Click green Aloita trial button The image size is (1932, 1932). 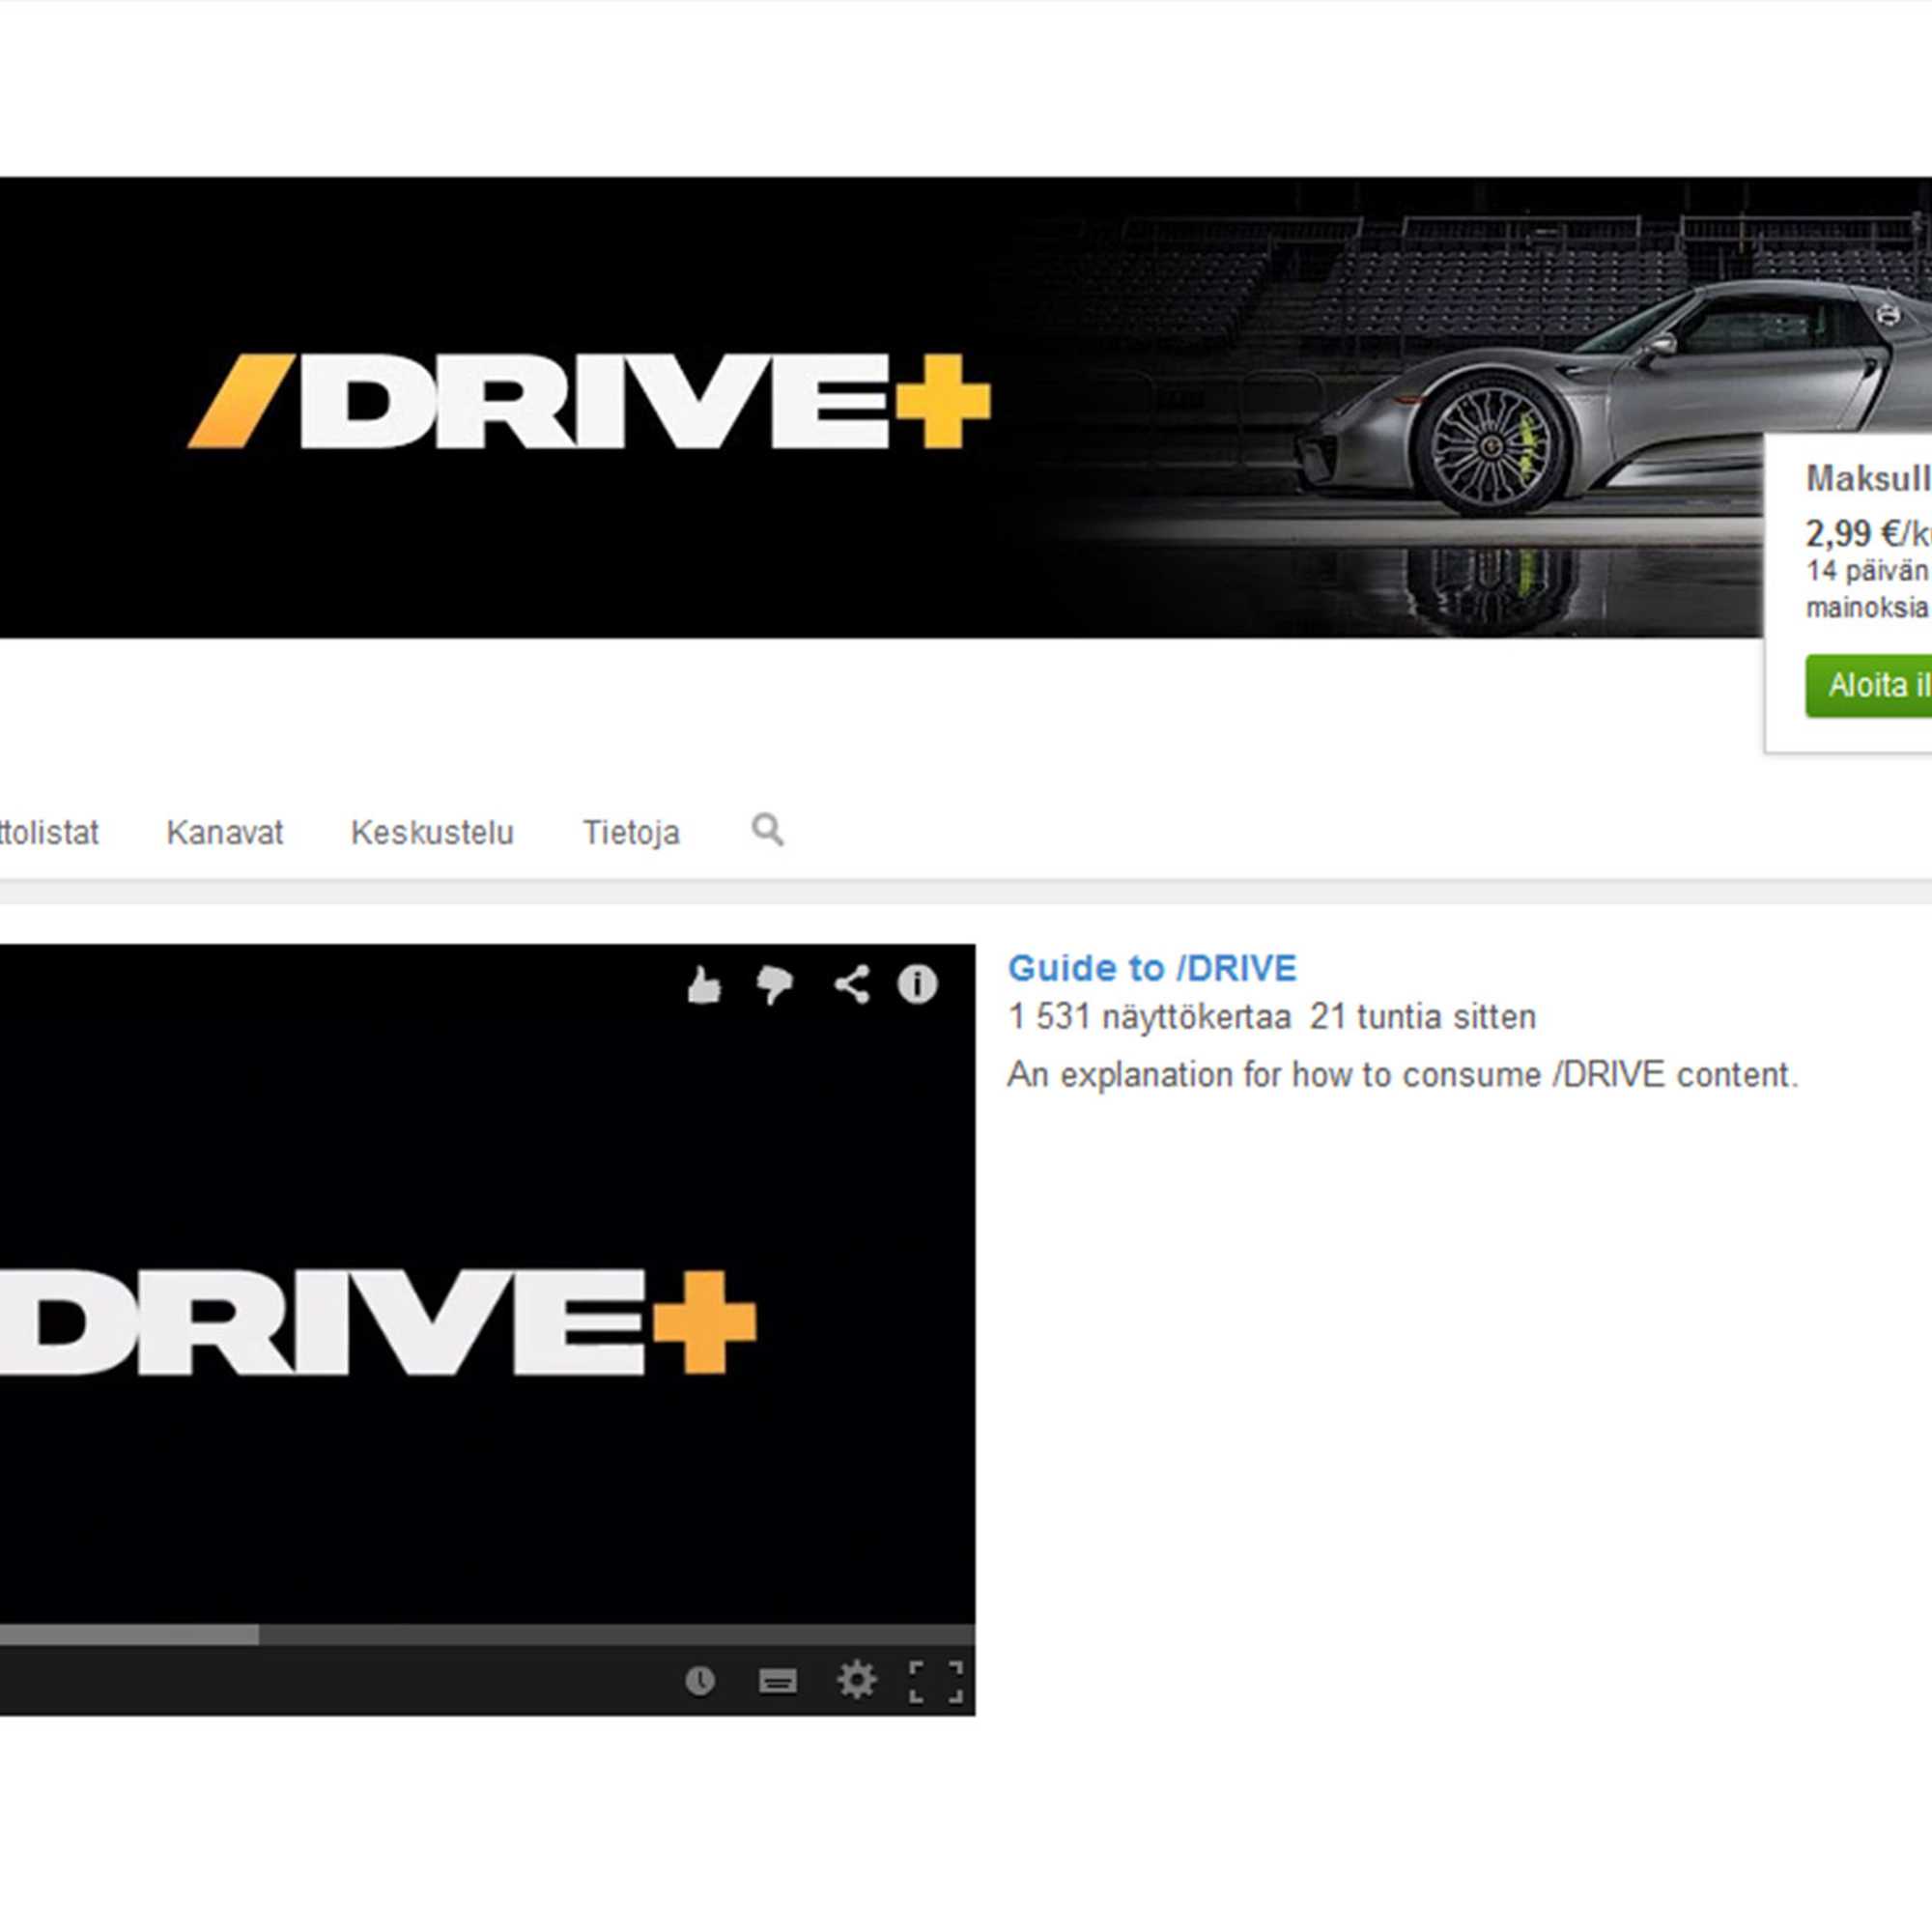(x=1868, y=686)
